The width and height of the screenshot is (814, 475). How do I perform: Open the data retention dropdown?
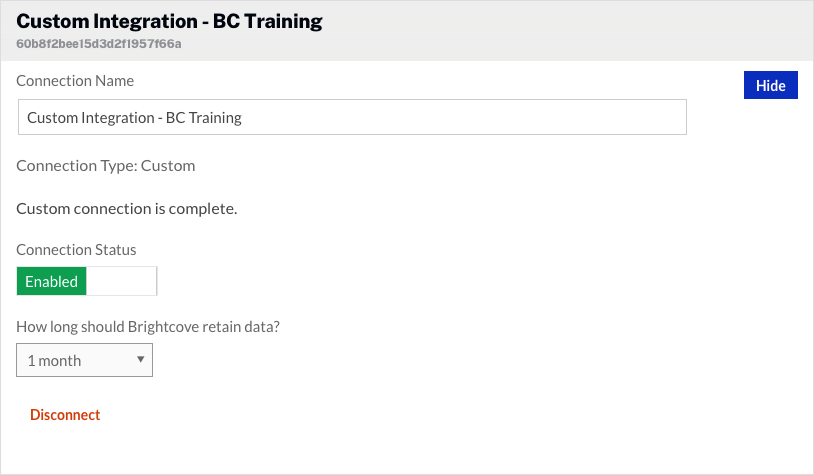[84, 360]
